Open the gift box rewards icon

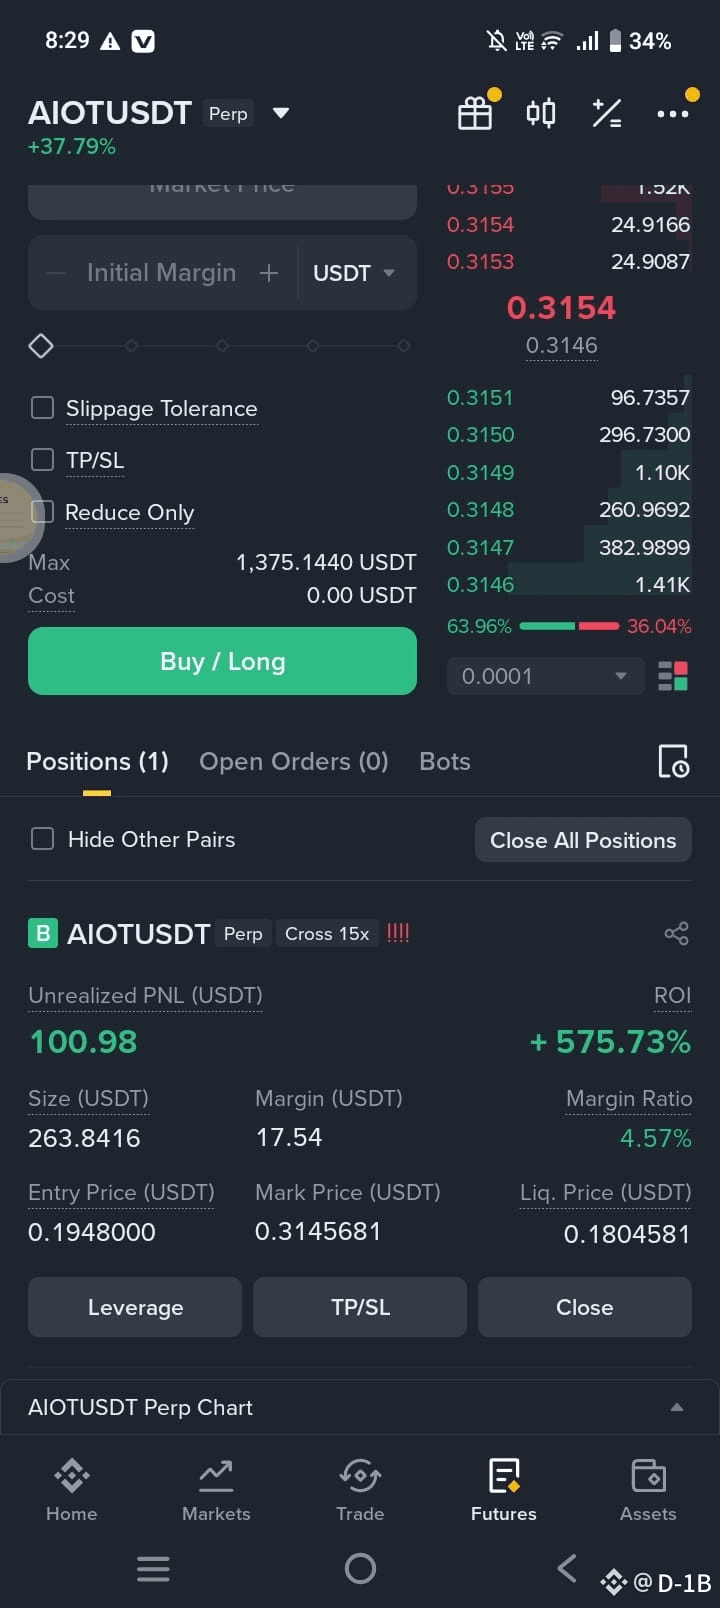pyautogui.click(x=475, y=113)
